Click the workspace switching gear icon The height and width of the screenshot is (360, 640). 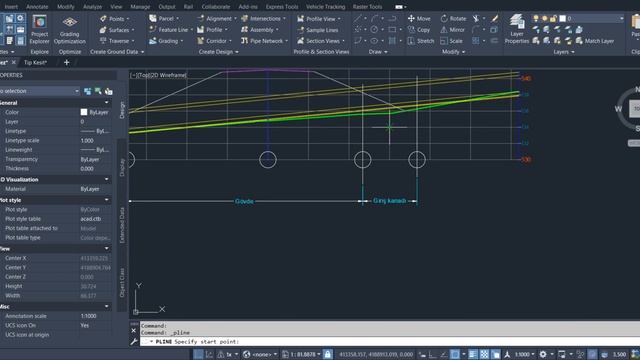(x=543, y=354)
